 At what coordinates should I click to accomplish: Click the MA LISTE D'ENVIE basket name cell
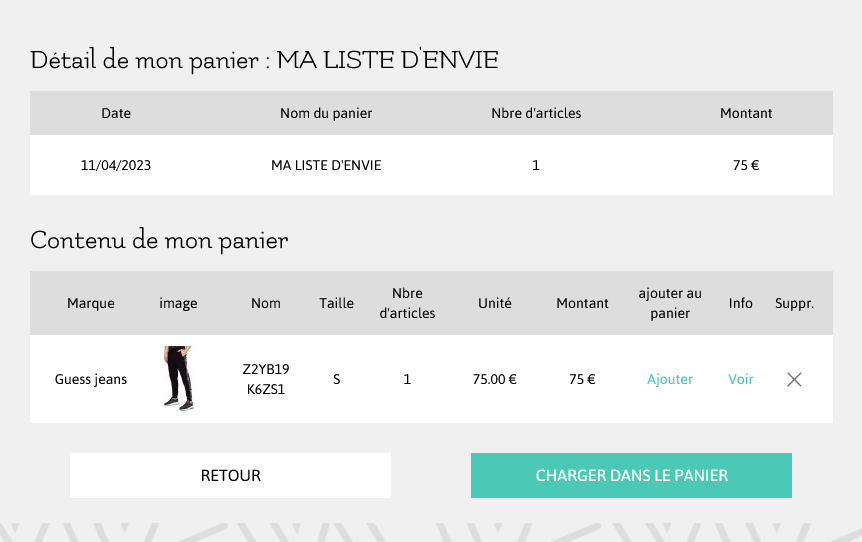tap(326, 165)
